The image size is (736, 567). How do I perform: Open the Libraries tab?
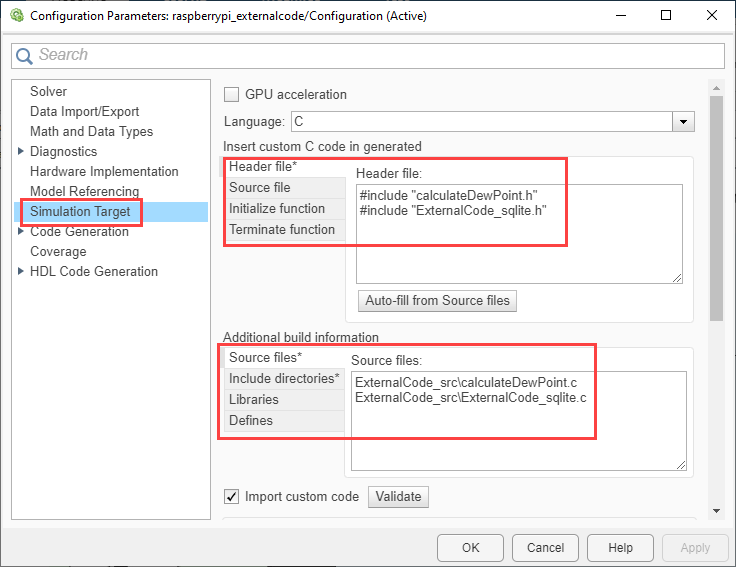tap(254, 399)
